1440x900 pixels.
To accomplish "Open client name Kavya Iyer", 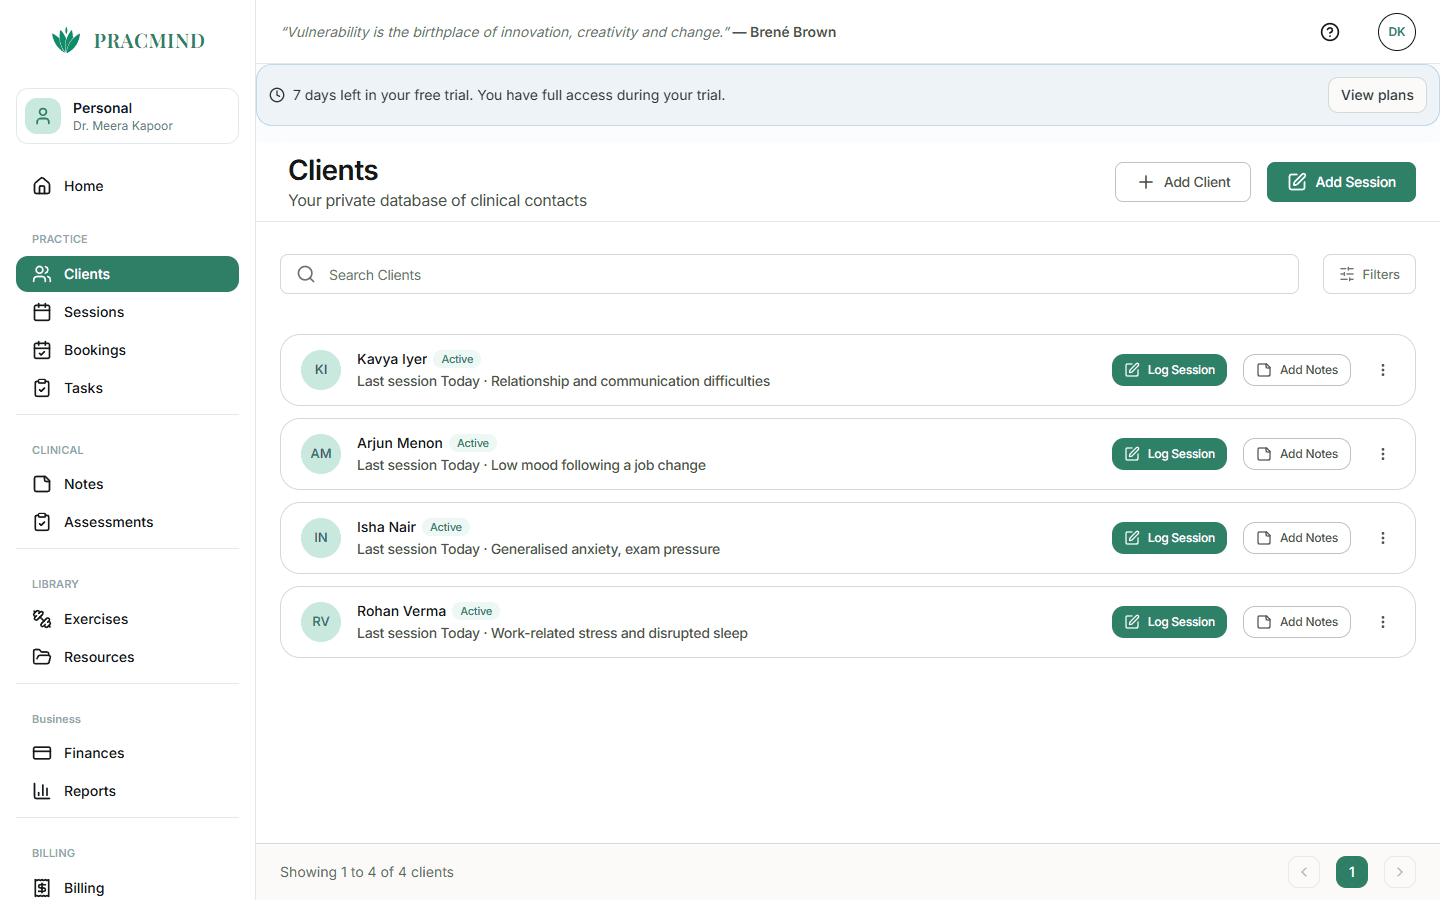I will pos(392,359).
